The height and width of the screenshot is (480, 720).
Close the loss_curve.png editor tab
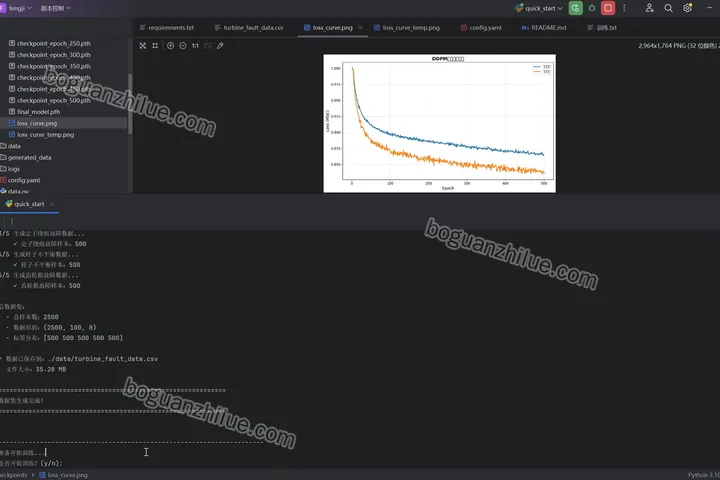click(360, 28)
